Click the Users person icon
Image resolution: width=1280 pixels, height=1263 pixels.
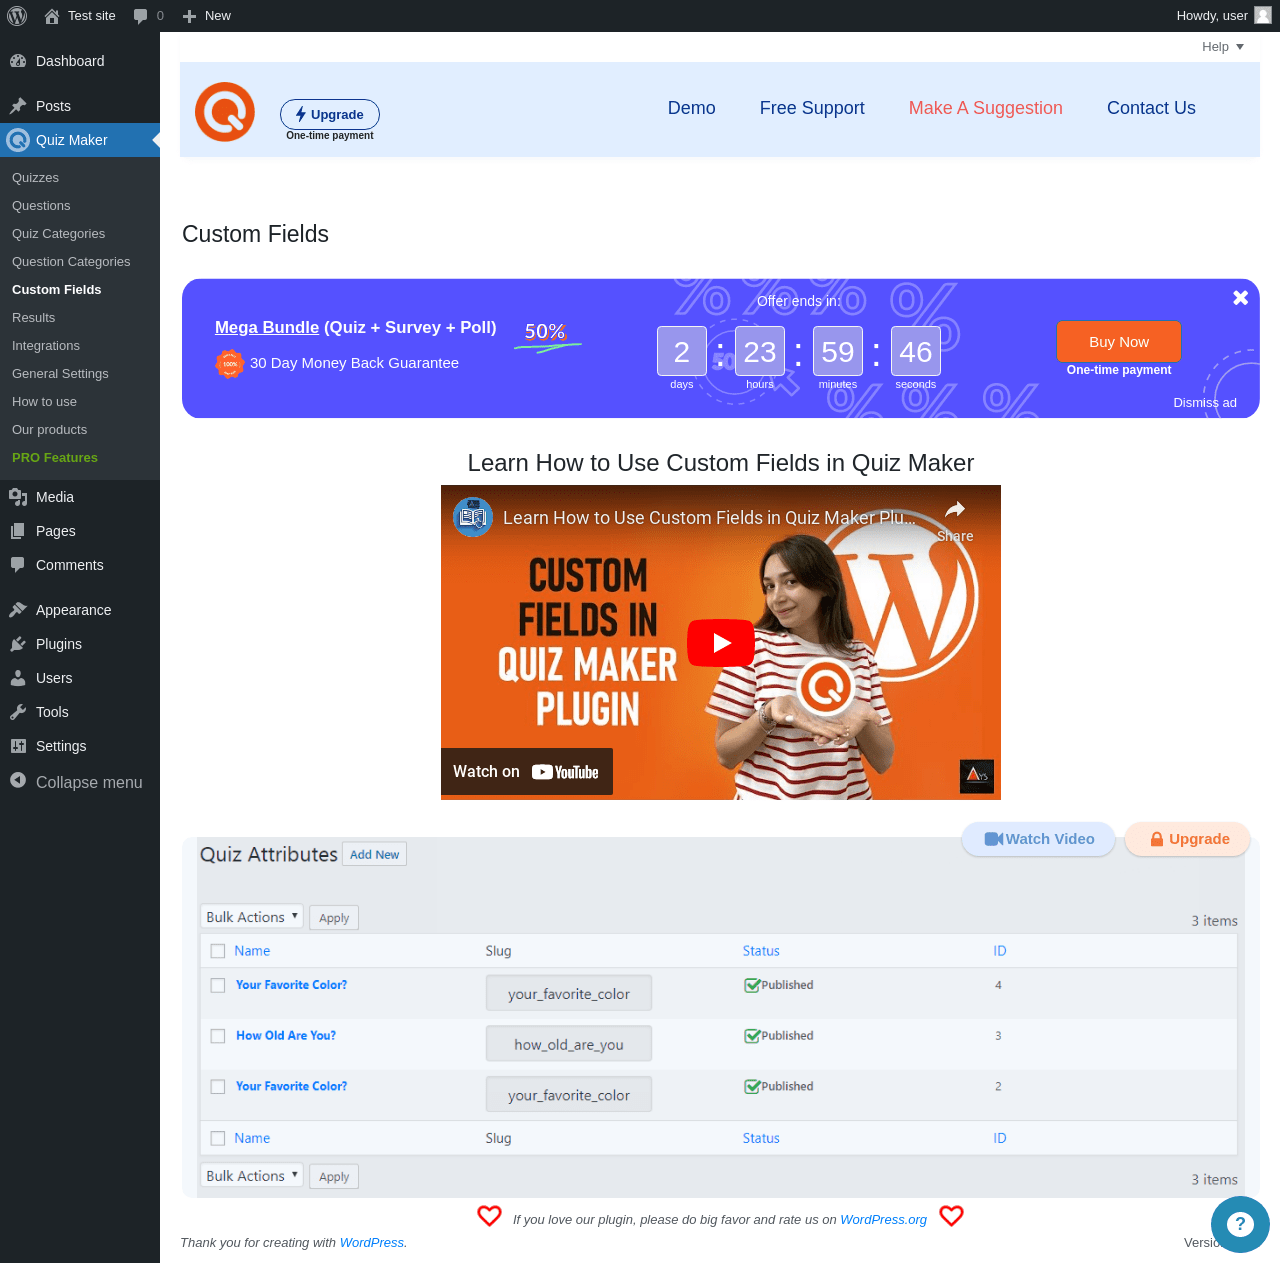(x=18, y=678)
